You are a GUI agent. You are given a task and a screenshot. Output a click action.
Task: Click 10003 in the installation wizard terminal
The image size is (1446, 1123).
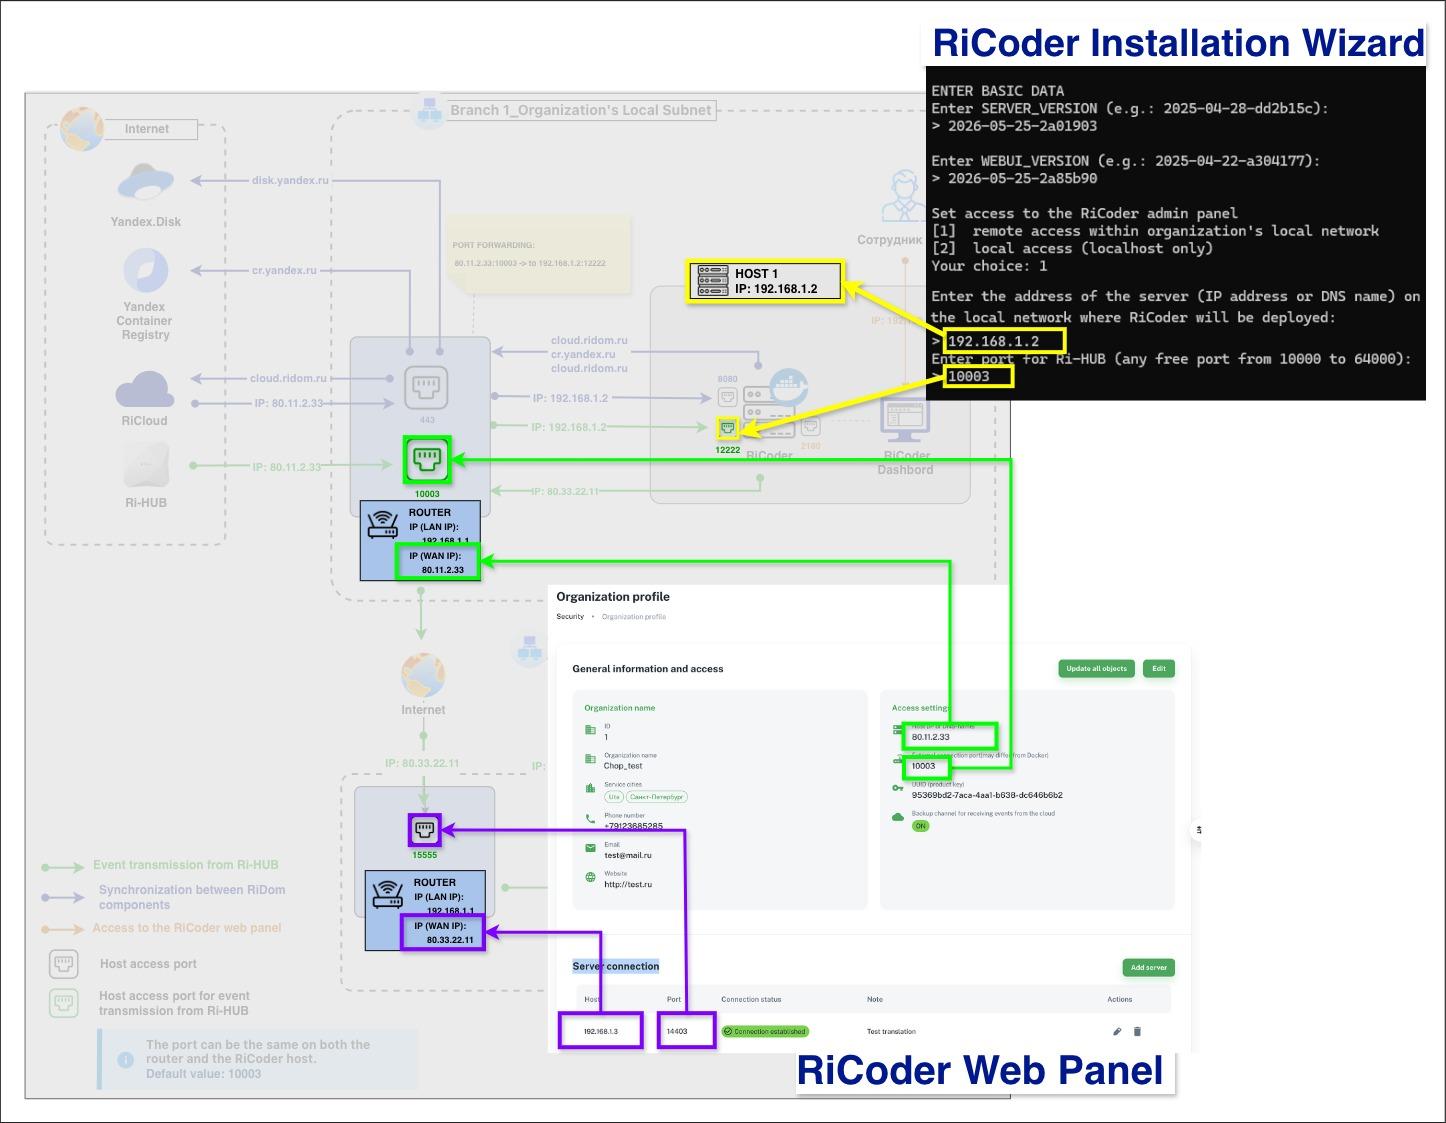coord(968,376)
